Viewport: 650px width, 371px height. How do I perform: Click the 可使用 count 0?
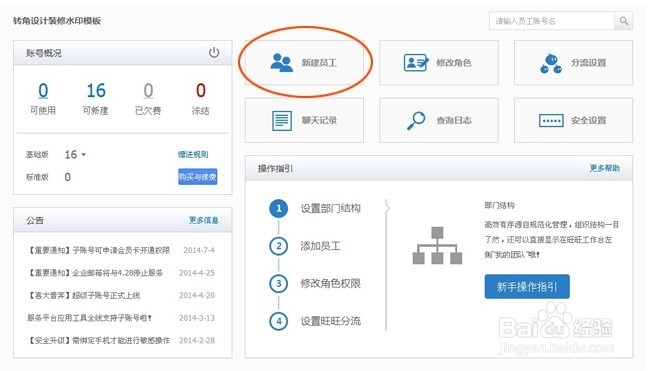pos(43,90)
